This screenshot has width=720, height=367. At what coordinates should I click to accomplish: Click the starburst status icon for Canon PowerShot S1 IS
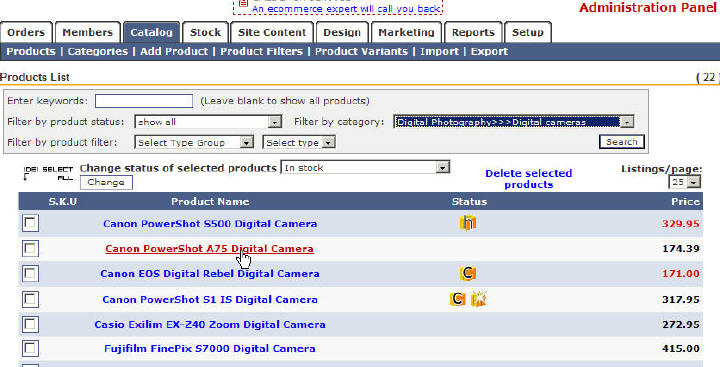coord(478,299)
